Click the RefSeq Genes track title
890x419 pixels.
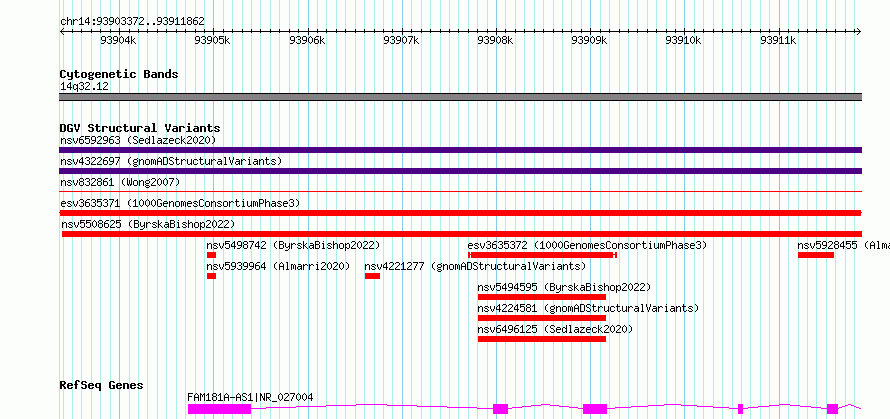(x=101, y=386)
